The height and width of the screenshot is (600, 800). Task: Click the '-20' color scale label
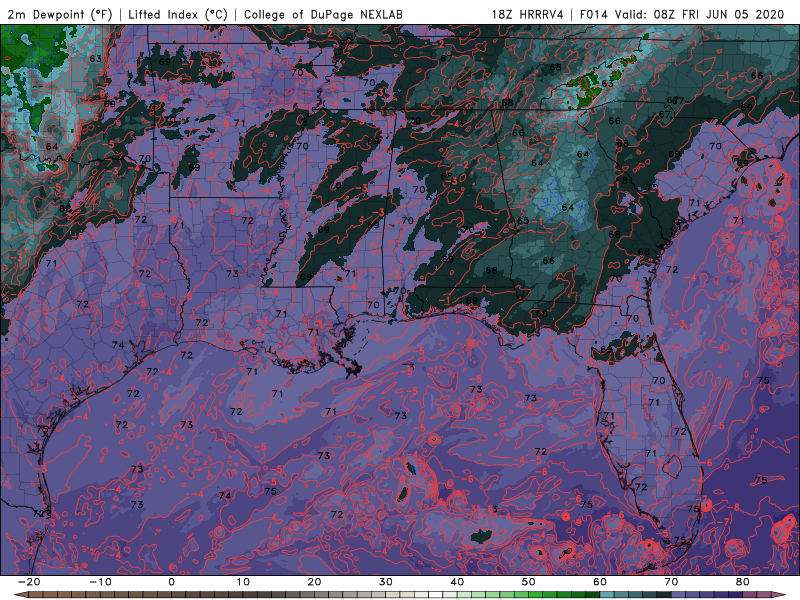[29, 582]
